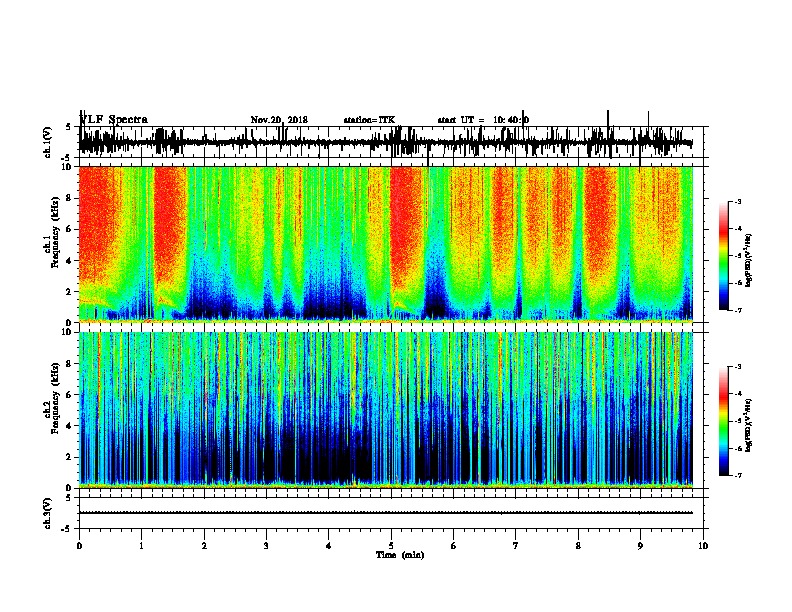Click the ch.1 voltage waveform trace

386,142
